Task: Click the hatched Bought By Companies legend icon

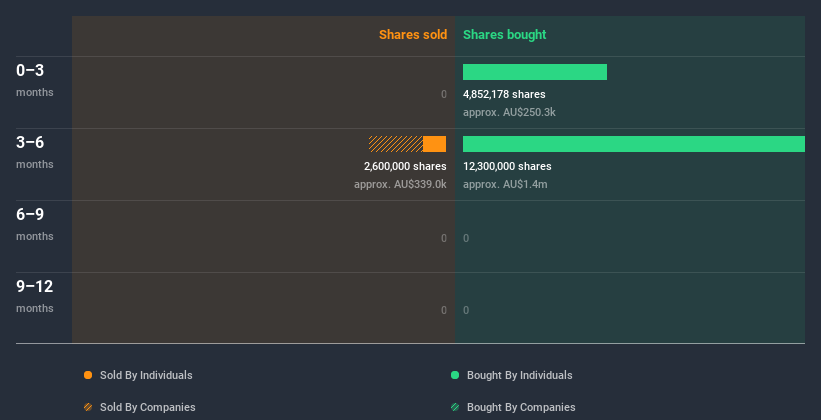Action: (x=455, y=407)
